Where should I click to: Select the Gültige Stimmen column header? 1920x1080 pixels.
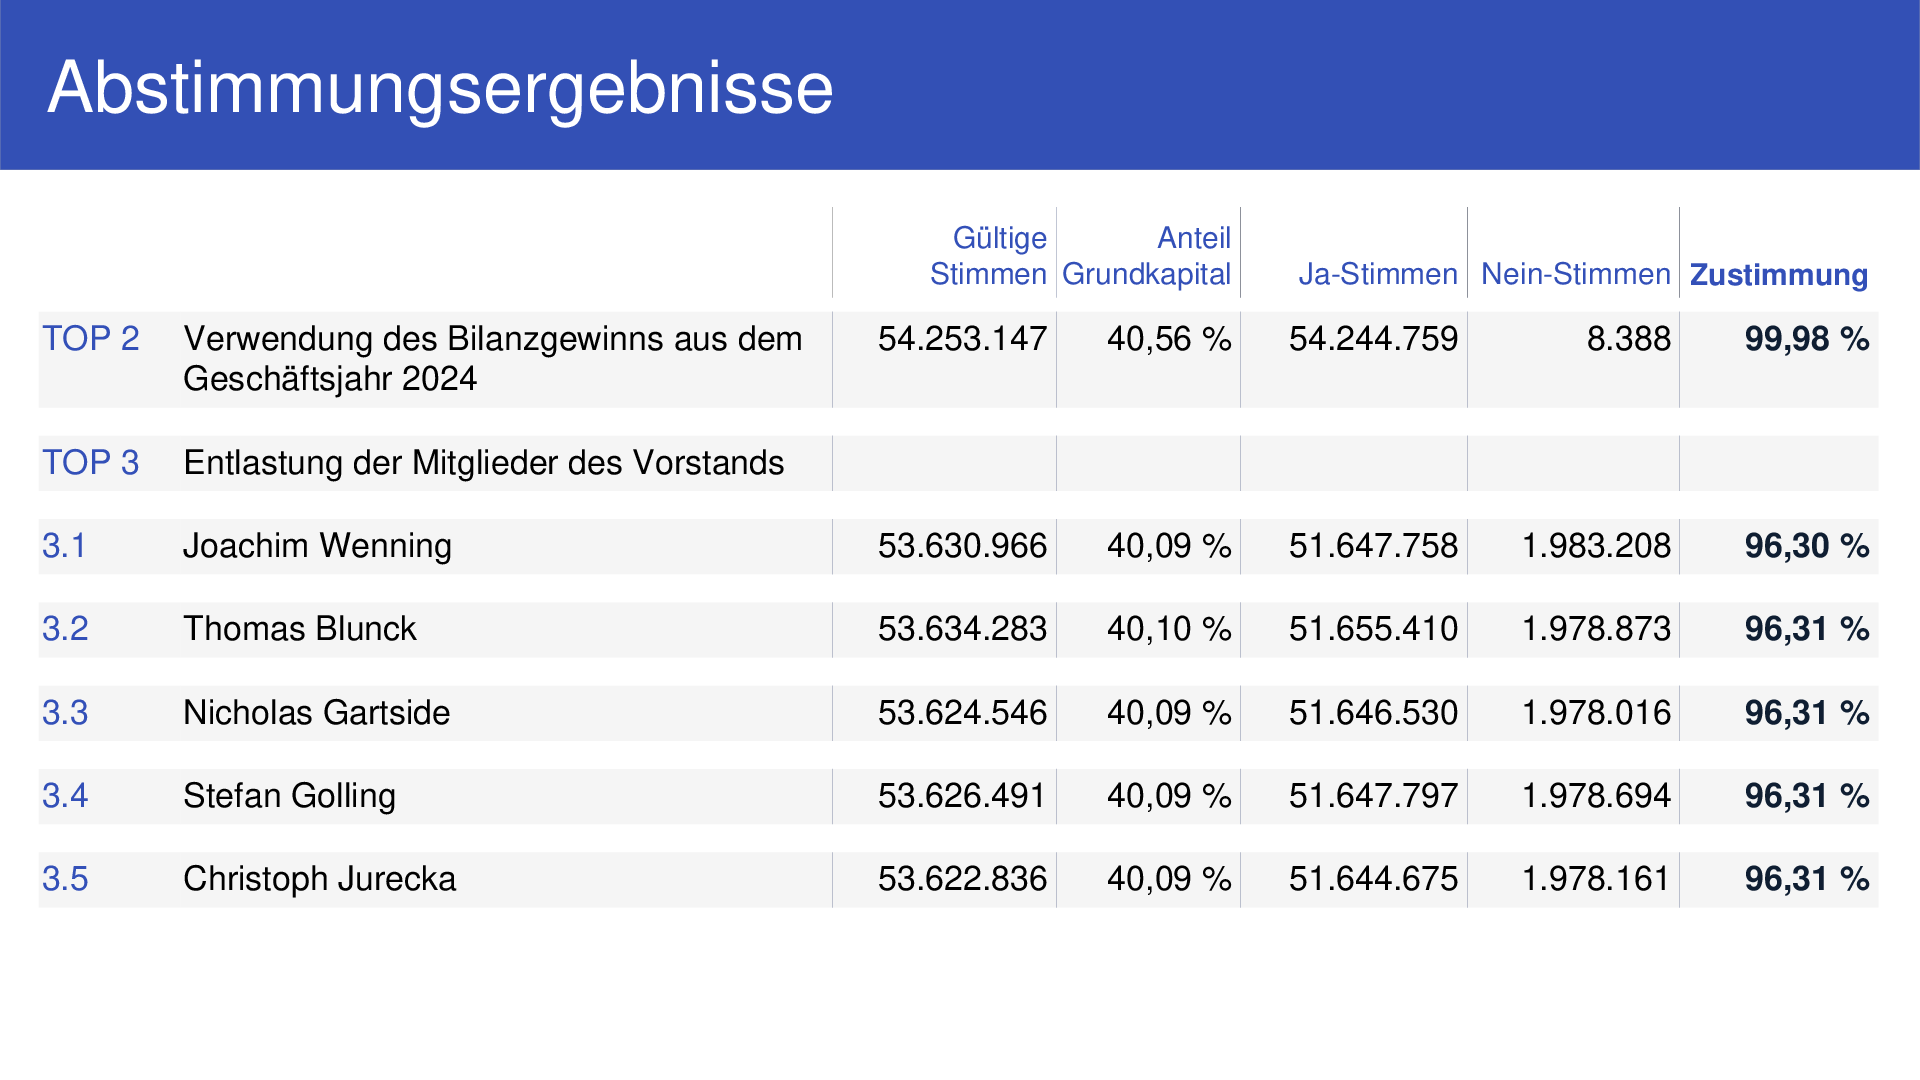click(988, 256)
